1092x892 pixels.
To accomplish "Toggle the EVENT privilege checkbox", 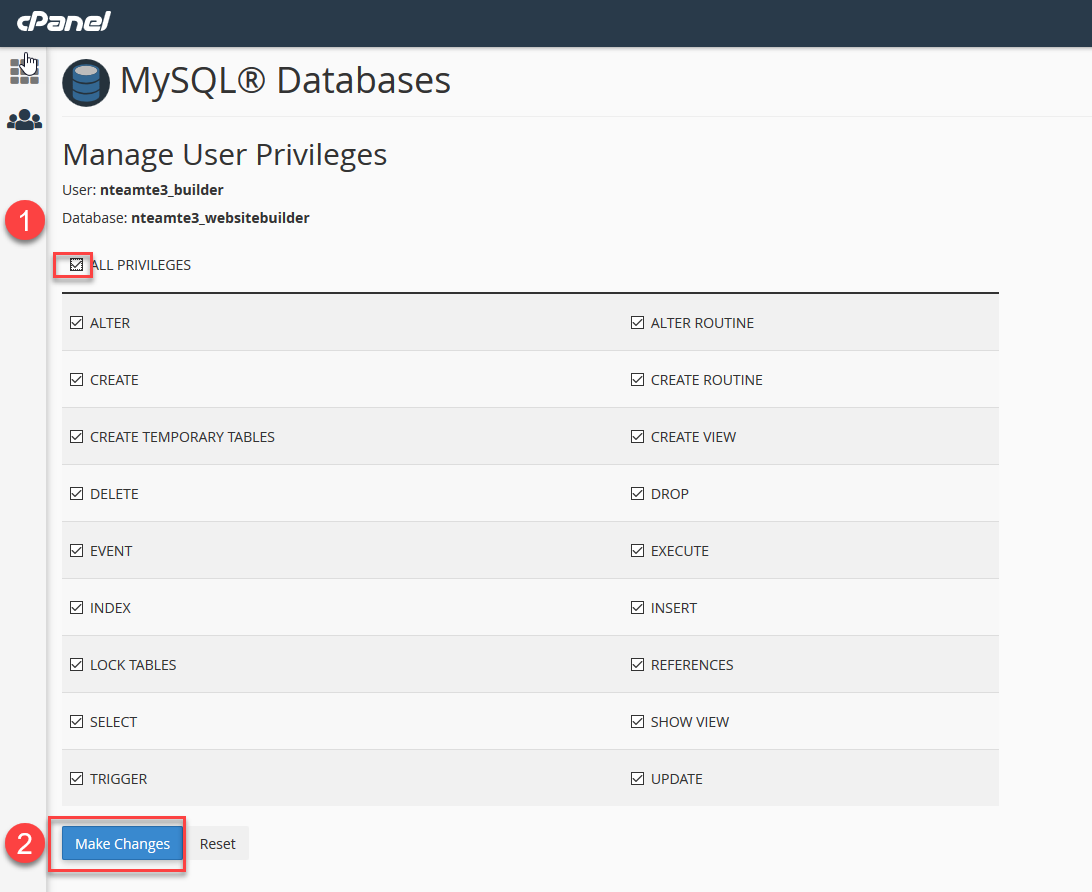I will 77,551.
